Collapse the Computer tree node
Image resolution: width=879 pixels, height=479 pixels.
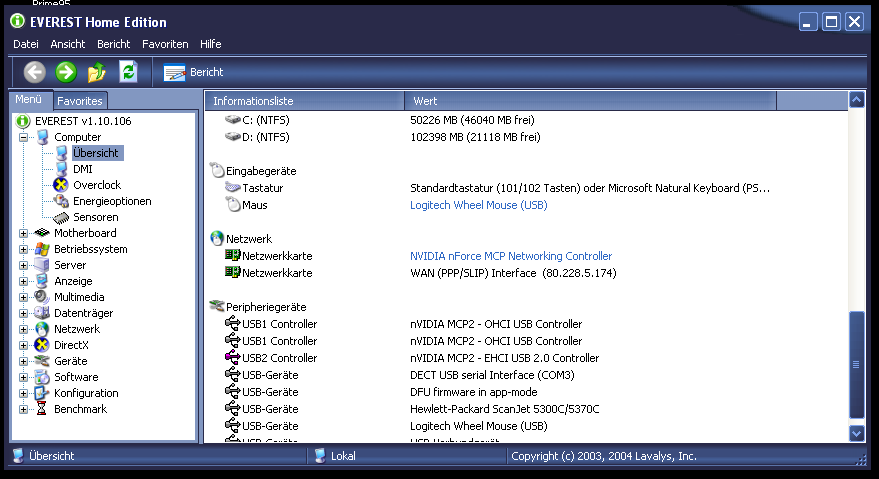[x=23, y=137]
